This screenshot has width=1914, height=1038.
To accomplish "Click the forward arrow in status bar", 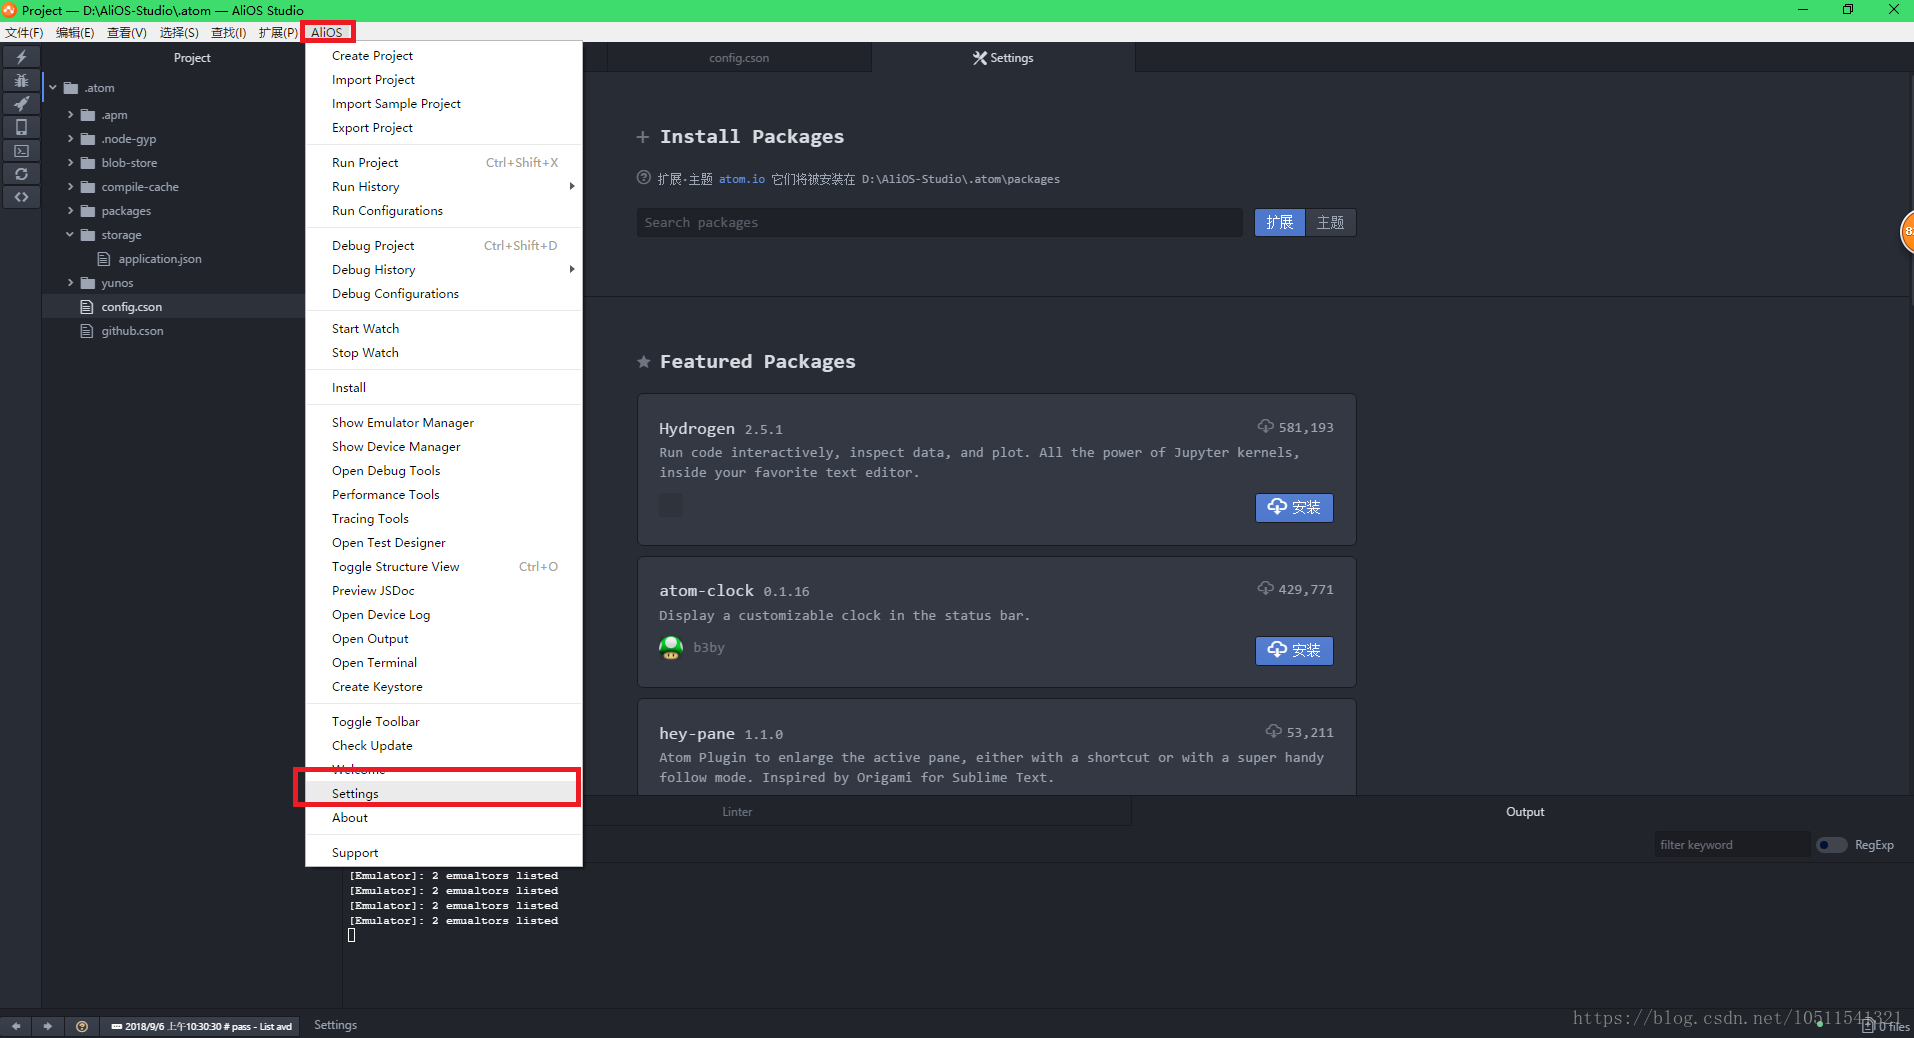I will [47, 1026].
